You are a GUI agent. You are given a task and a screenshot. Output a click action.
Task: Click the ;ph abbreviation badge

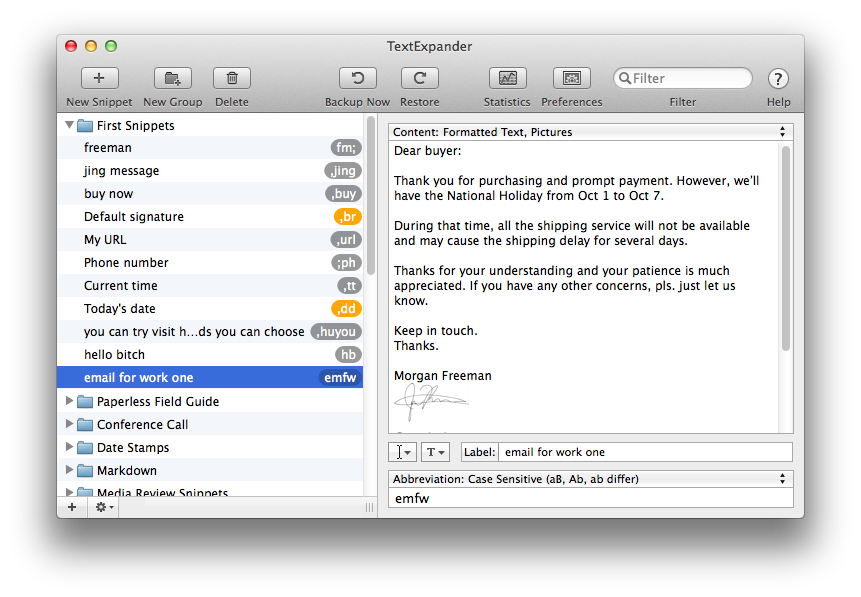(346, 263)
